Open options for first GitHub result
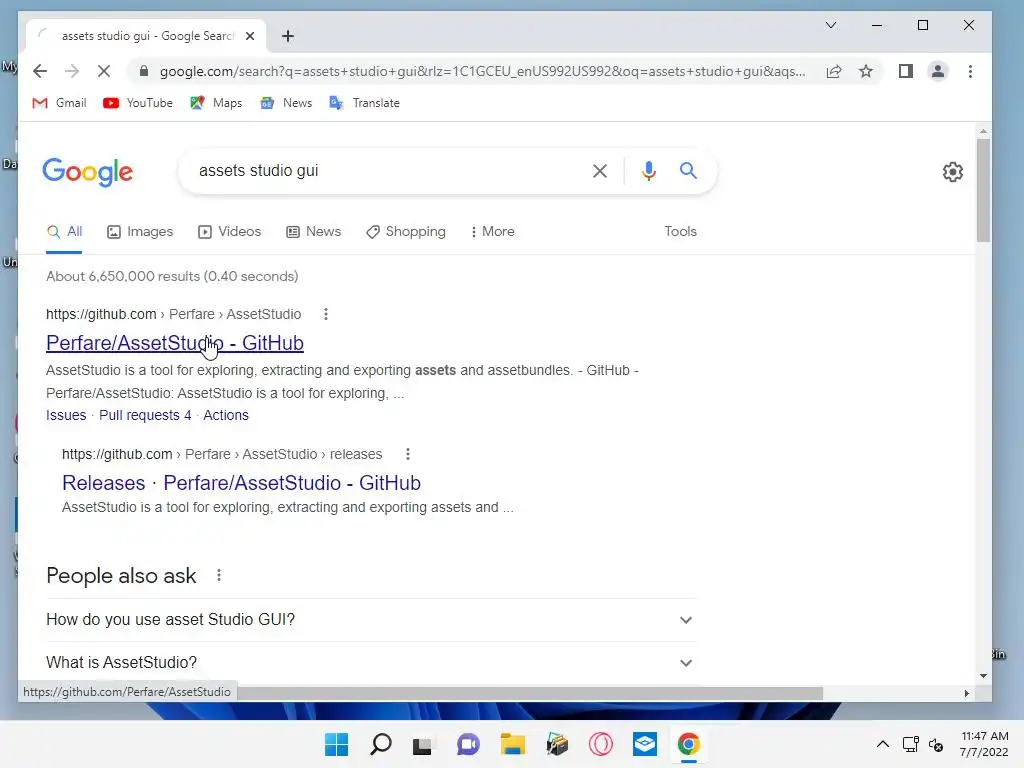1024x768 pixels. tap(326, 314)
